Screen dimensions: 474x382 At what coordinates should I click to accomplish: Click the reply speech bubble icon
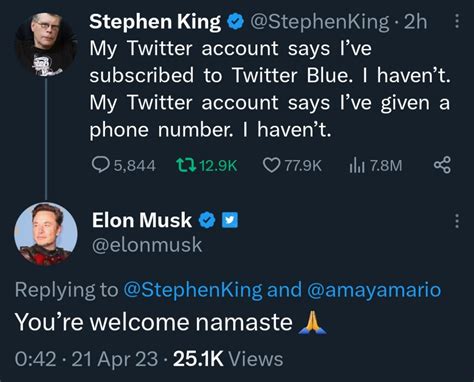[101, 165]
